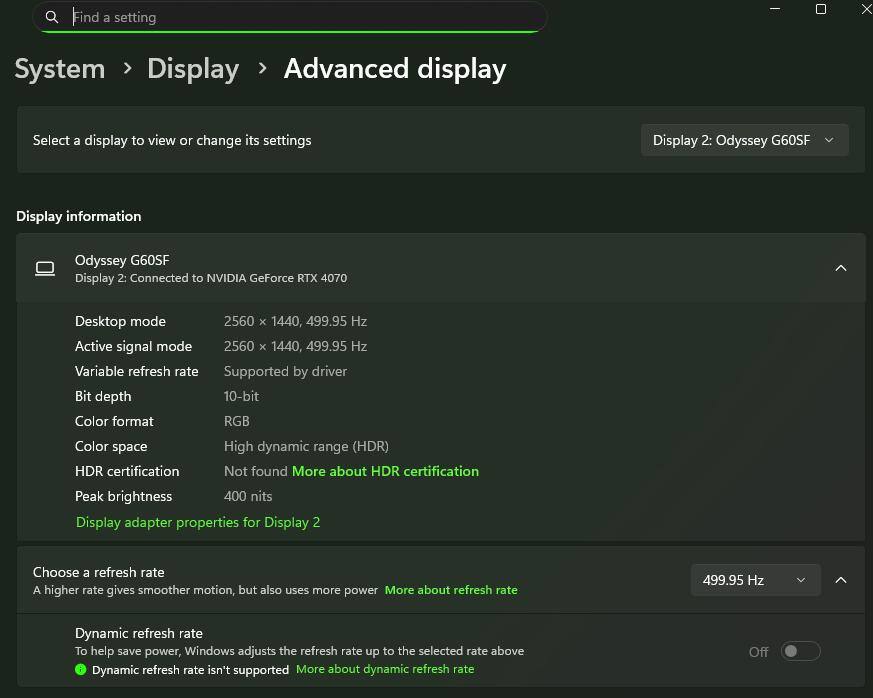Click the search magnifier icon

coord(52,17)
